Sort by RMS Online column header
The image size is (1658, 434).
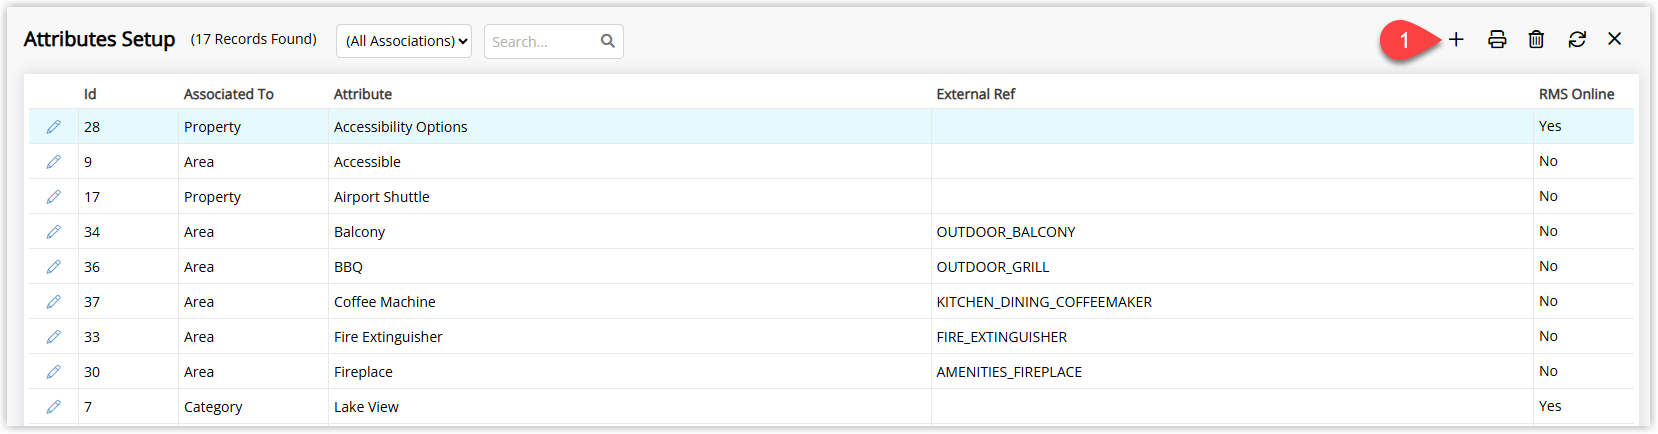click(1577, 94)
